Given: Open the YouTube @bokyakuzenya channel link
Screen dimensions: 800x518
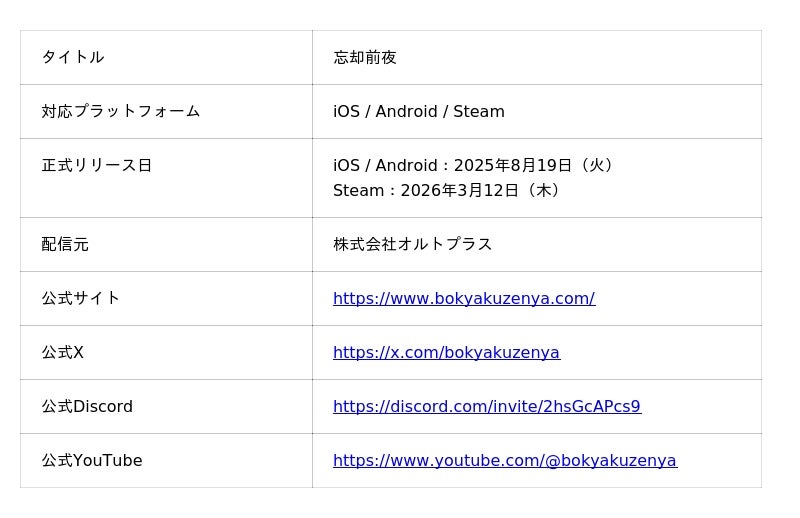Looking at the screenshot, I should click(505, 461).
